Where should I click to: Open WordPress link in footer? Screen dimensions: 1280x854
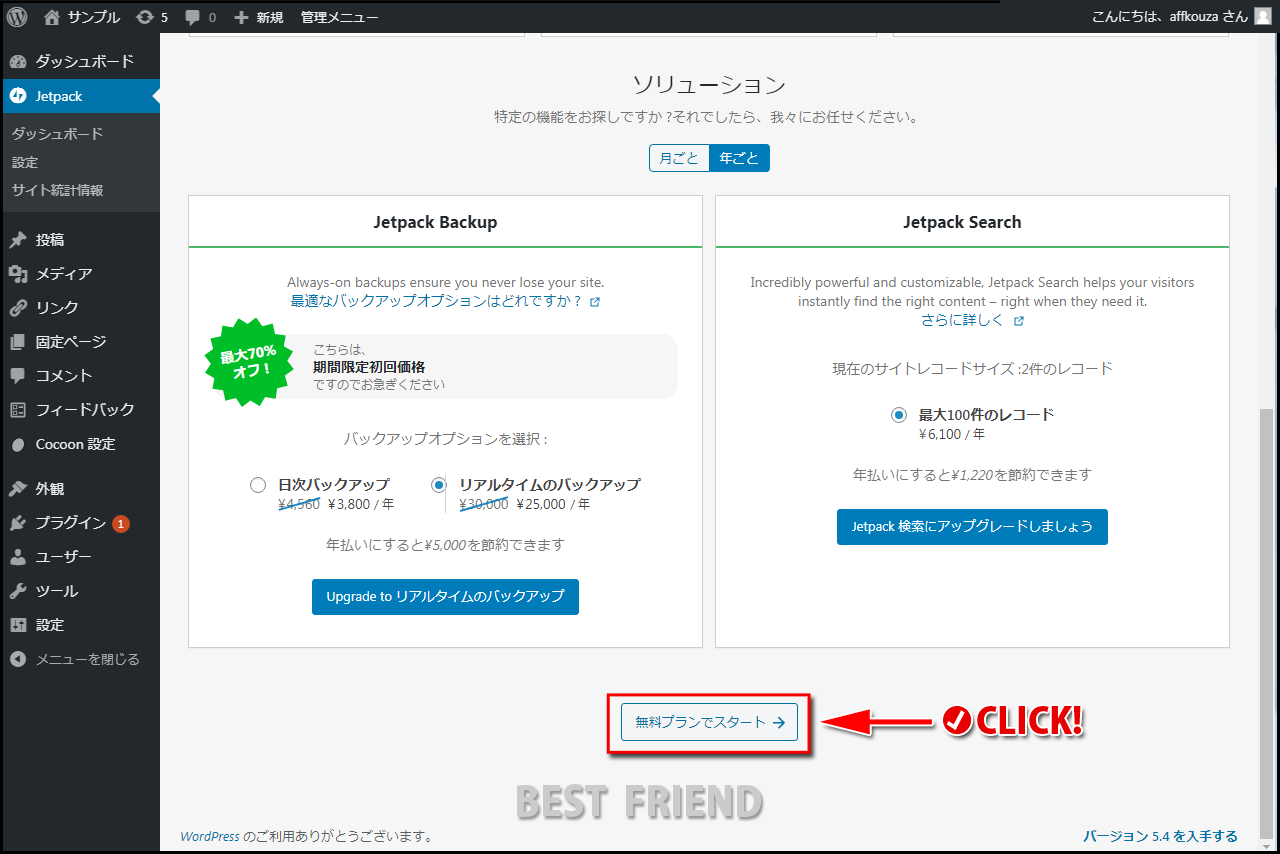coord(210,836)
